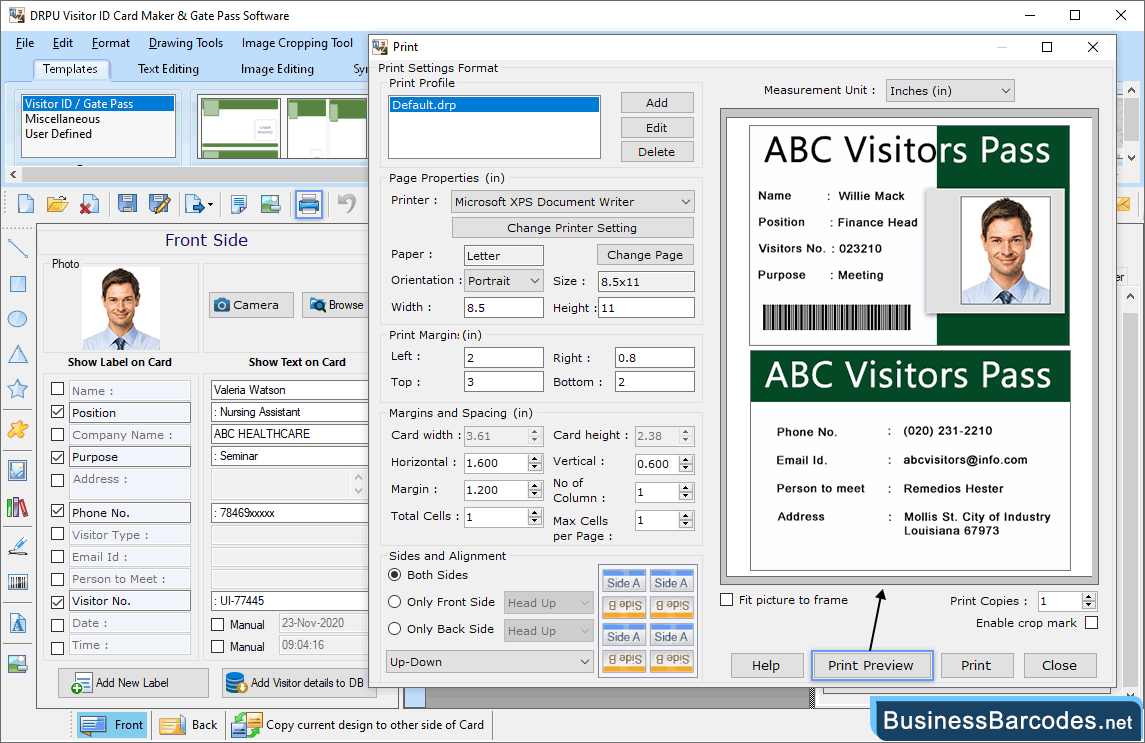Click the Export arrow toolbar icon
This screenshot has width=1145, height=743.
point(198,204)
